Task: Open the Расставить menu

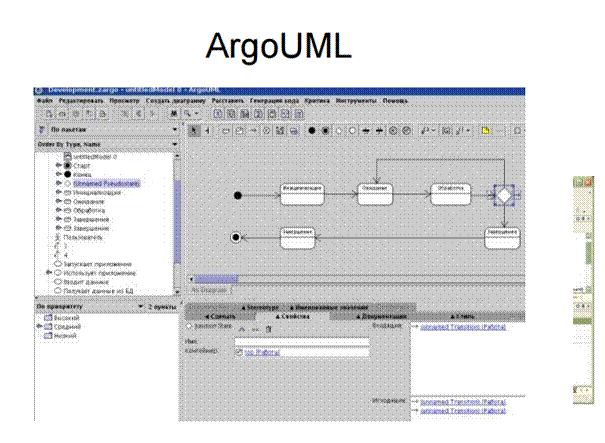Action: (228, 101)
